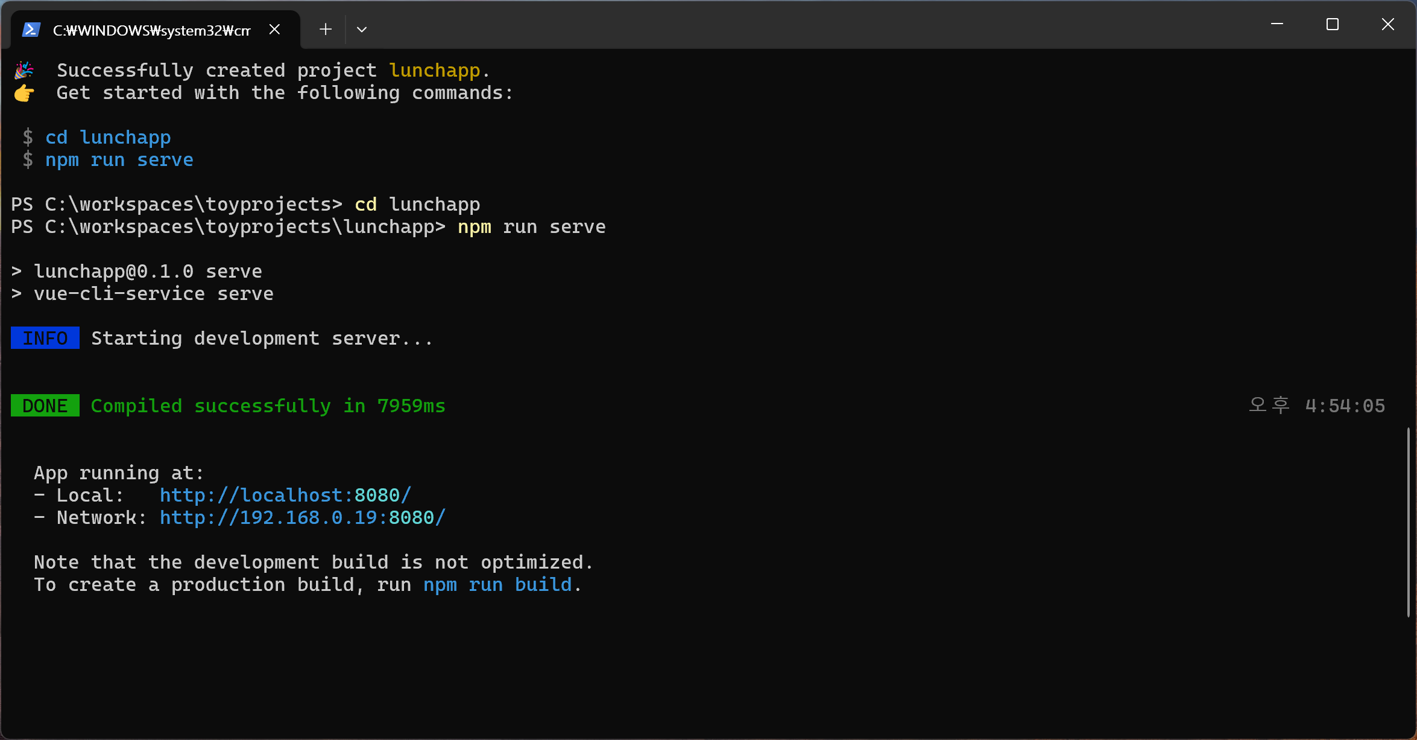This screenshot has height=740, width=1417.
Task: Click the pointing hand emoji
Action: click(x=24, y=93)
